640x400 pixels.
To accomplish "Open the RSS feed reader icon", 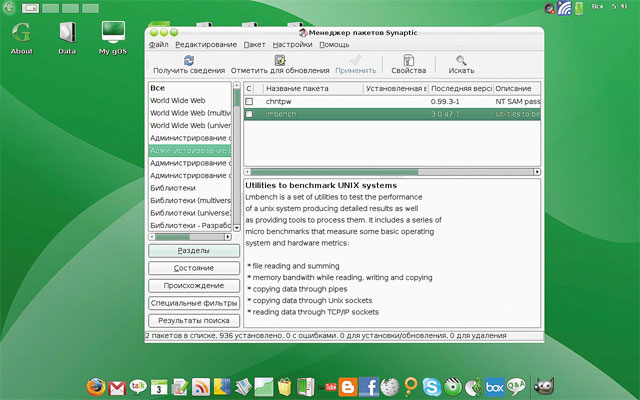I will tap(201, 387).
